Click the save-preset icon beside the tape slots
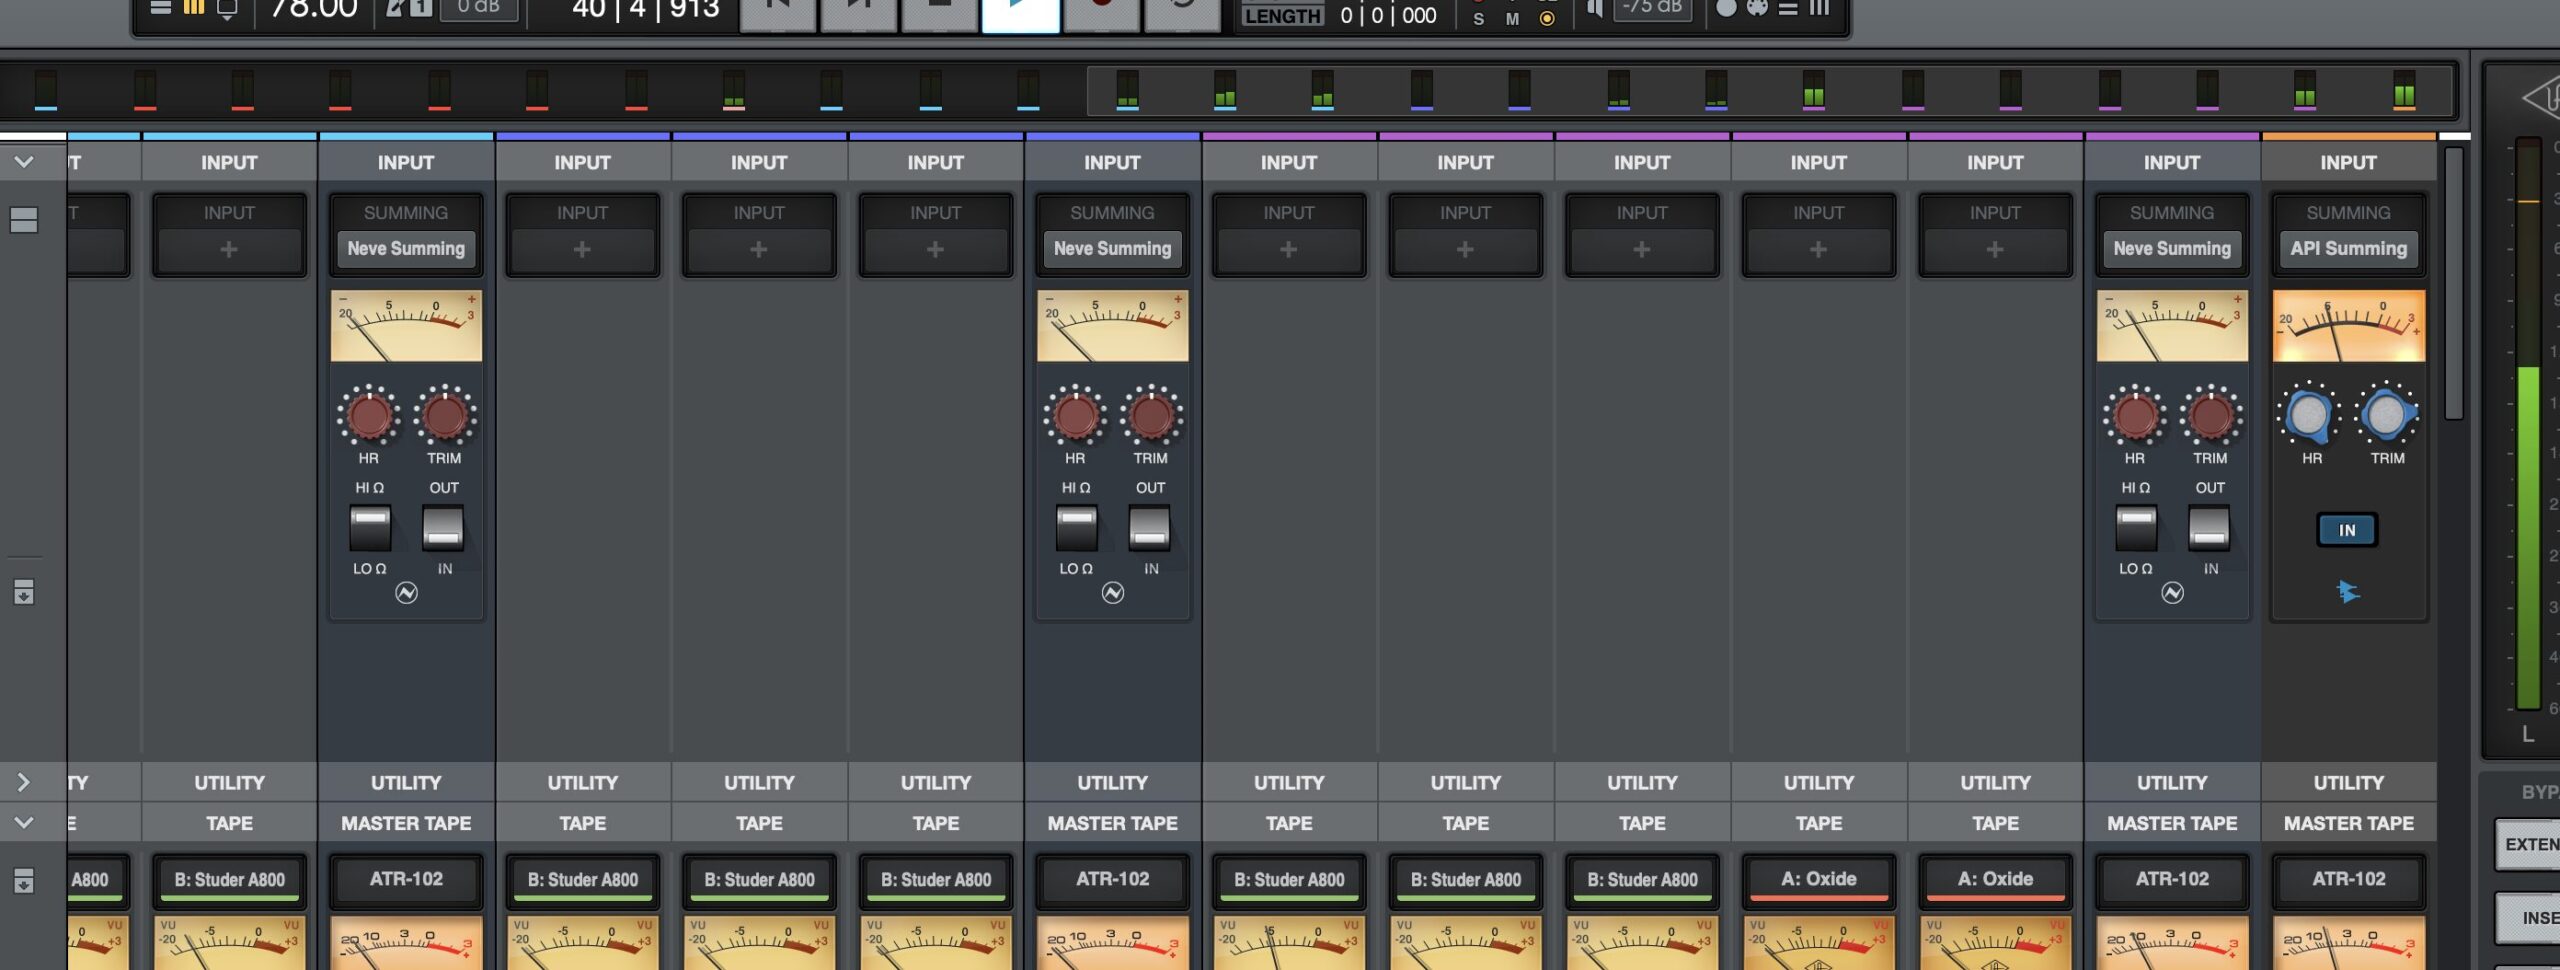 click(x=24, y=880)
